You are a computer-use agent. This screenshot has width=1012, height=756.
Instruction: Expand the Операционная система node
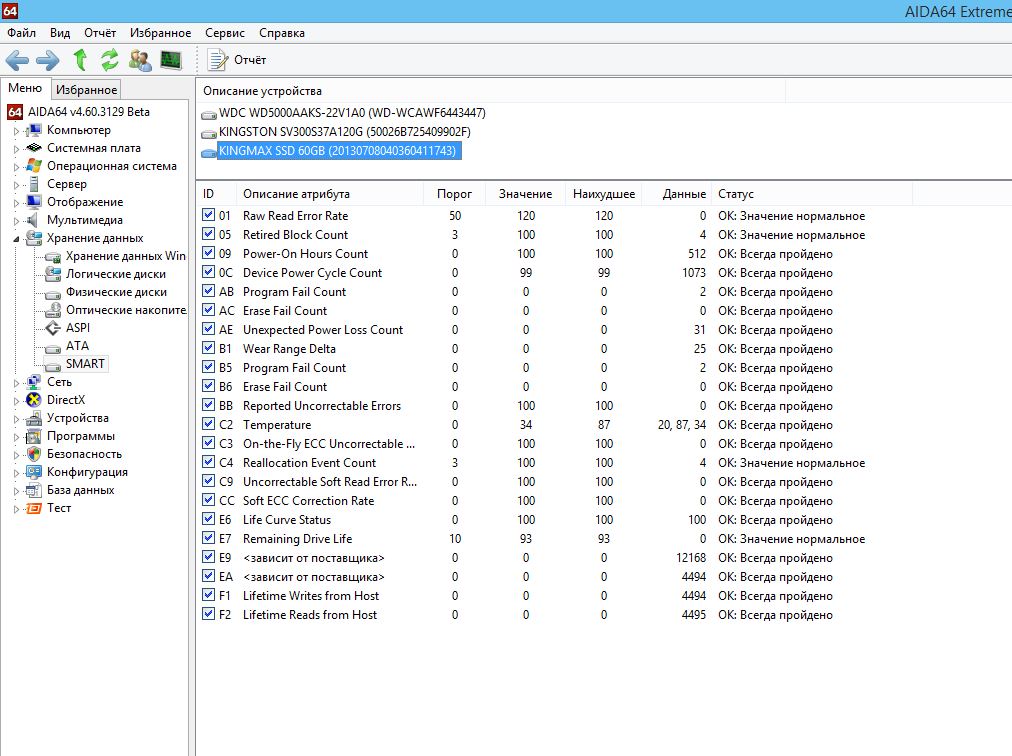point(16,167)
